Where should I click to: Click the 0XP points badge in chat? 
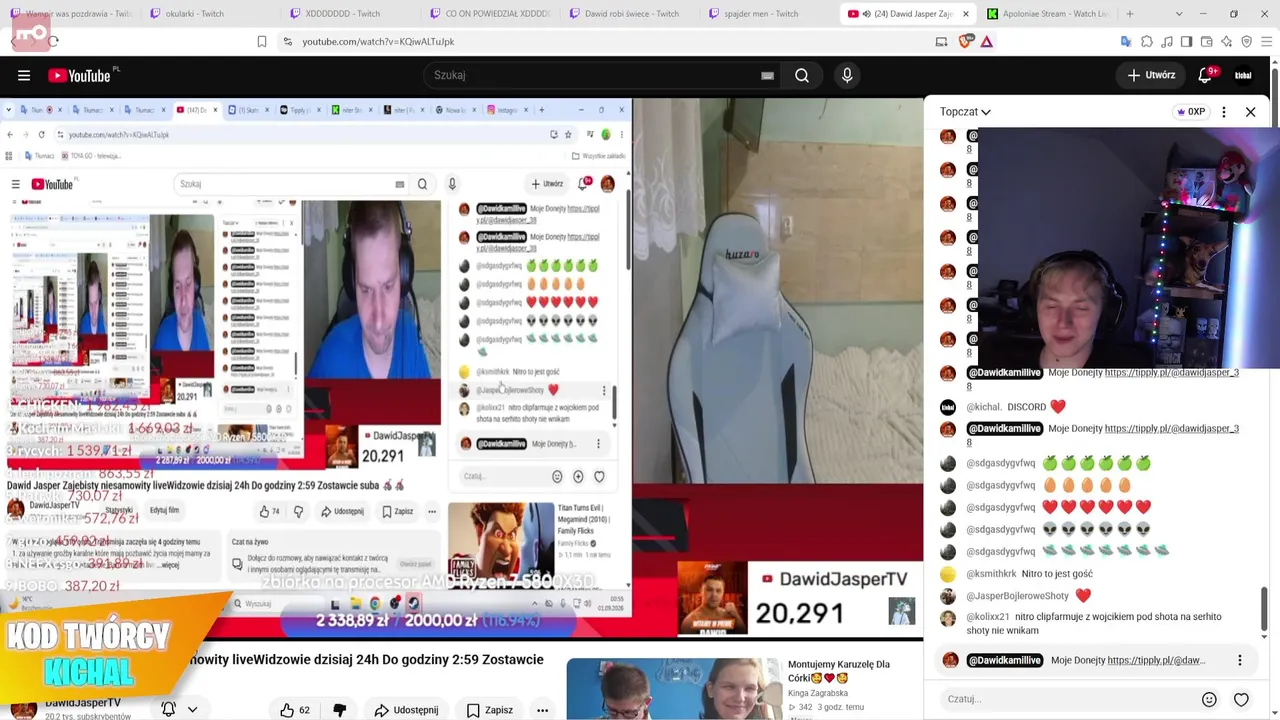click(x=1191, y=112)
